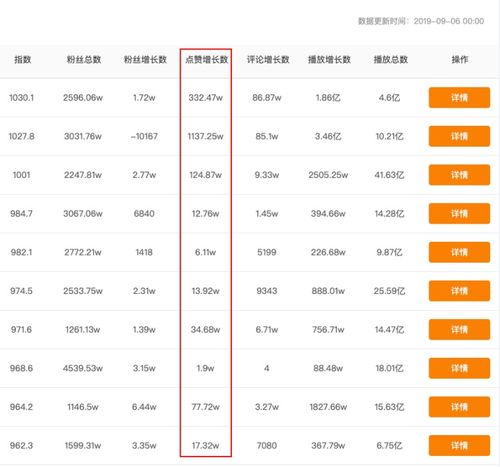Click the 6.11w likes growth cell
The image size is (500, 467).
pyautogui.click(x=205, y=252)
